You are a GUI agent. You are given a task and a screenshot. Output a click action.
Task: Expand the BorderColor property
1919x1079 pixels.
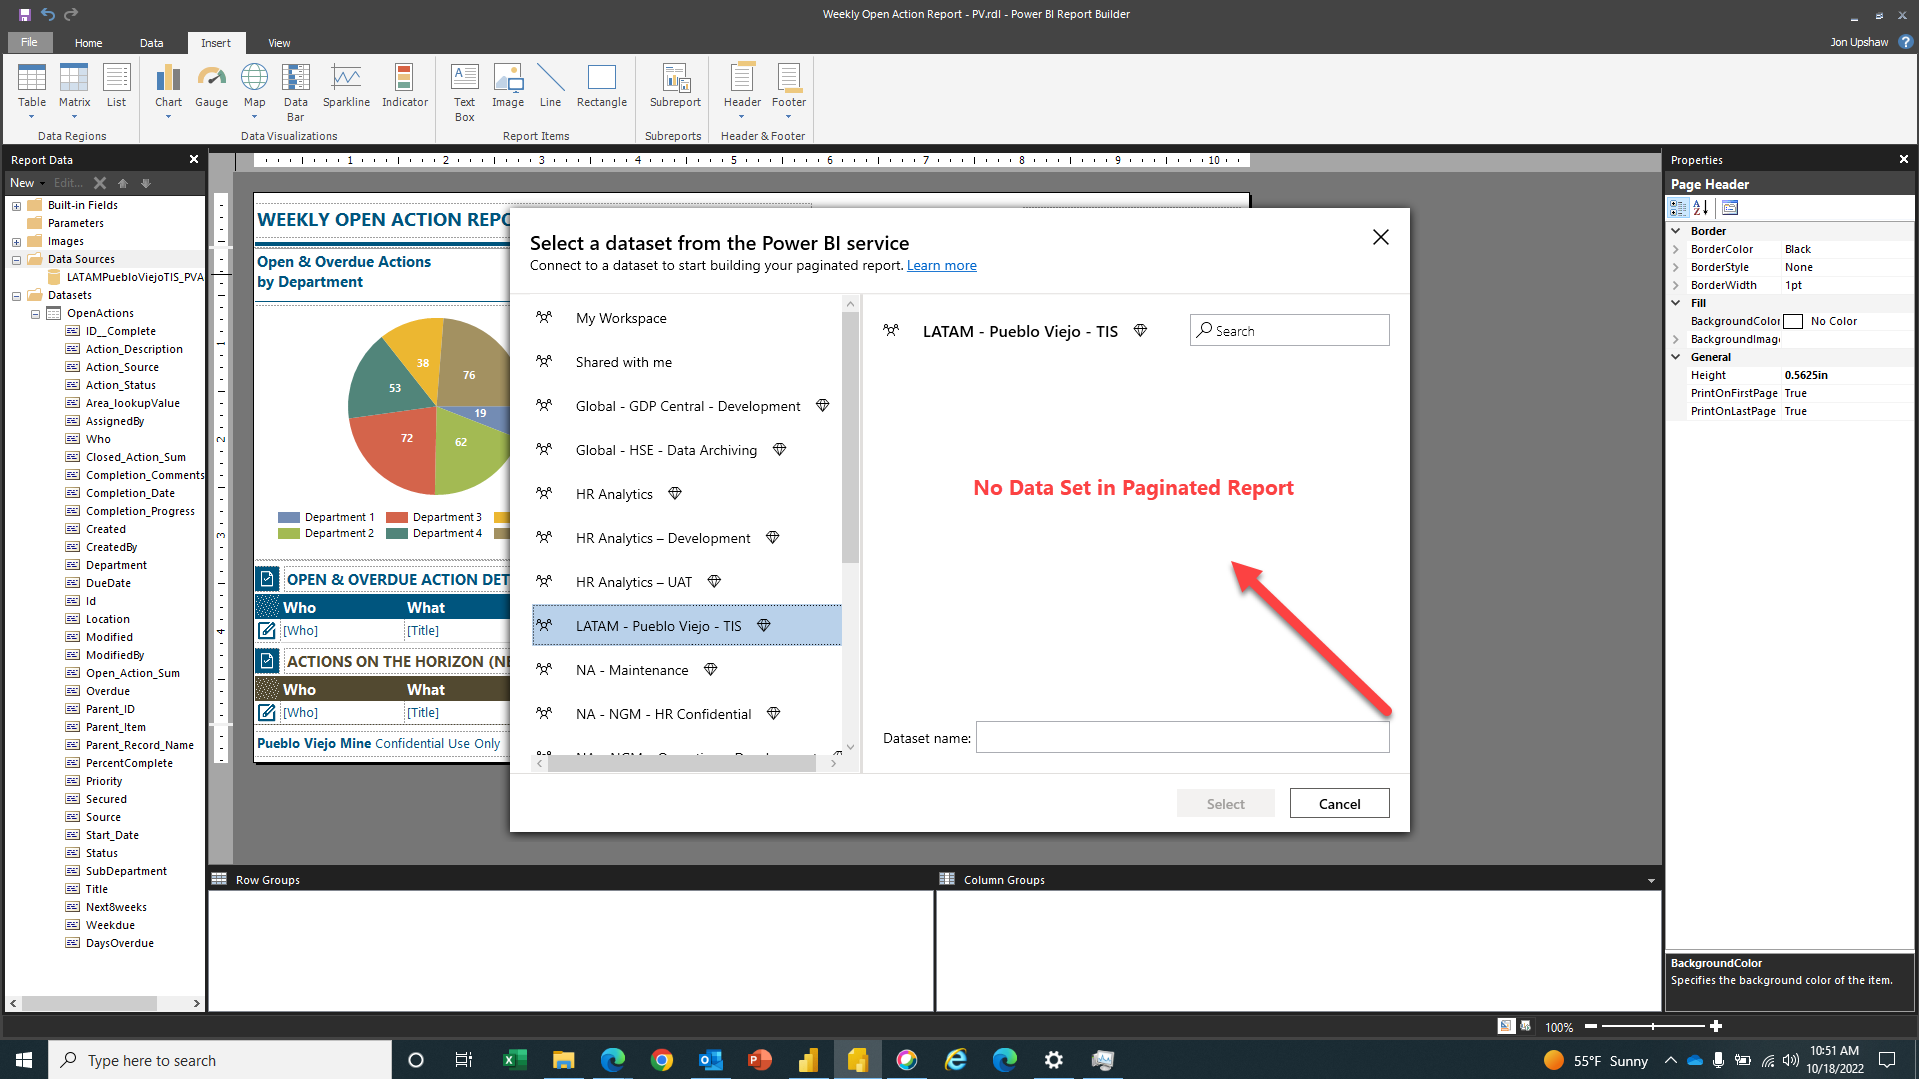coord(1676,249)
